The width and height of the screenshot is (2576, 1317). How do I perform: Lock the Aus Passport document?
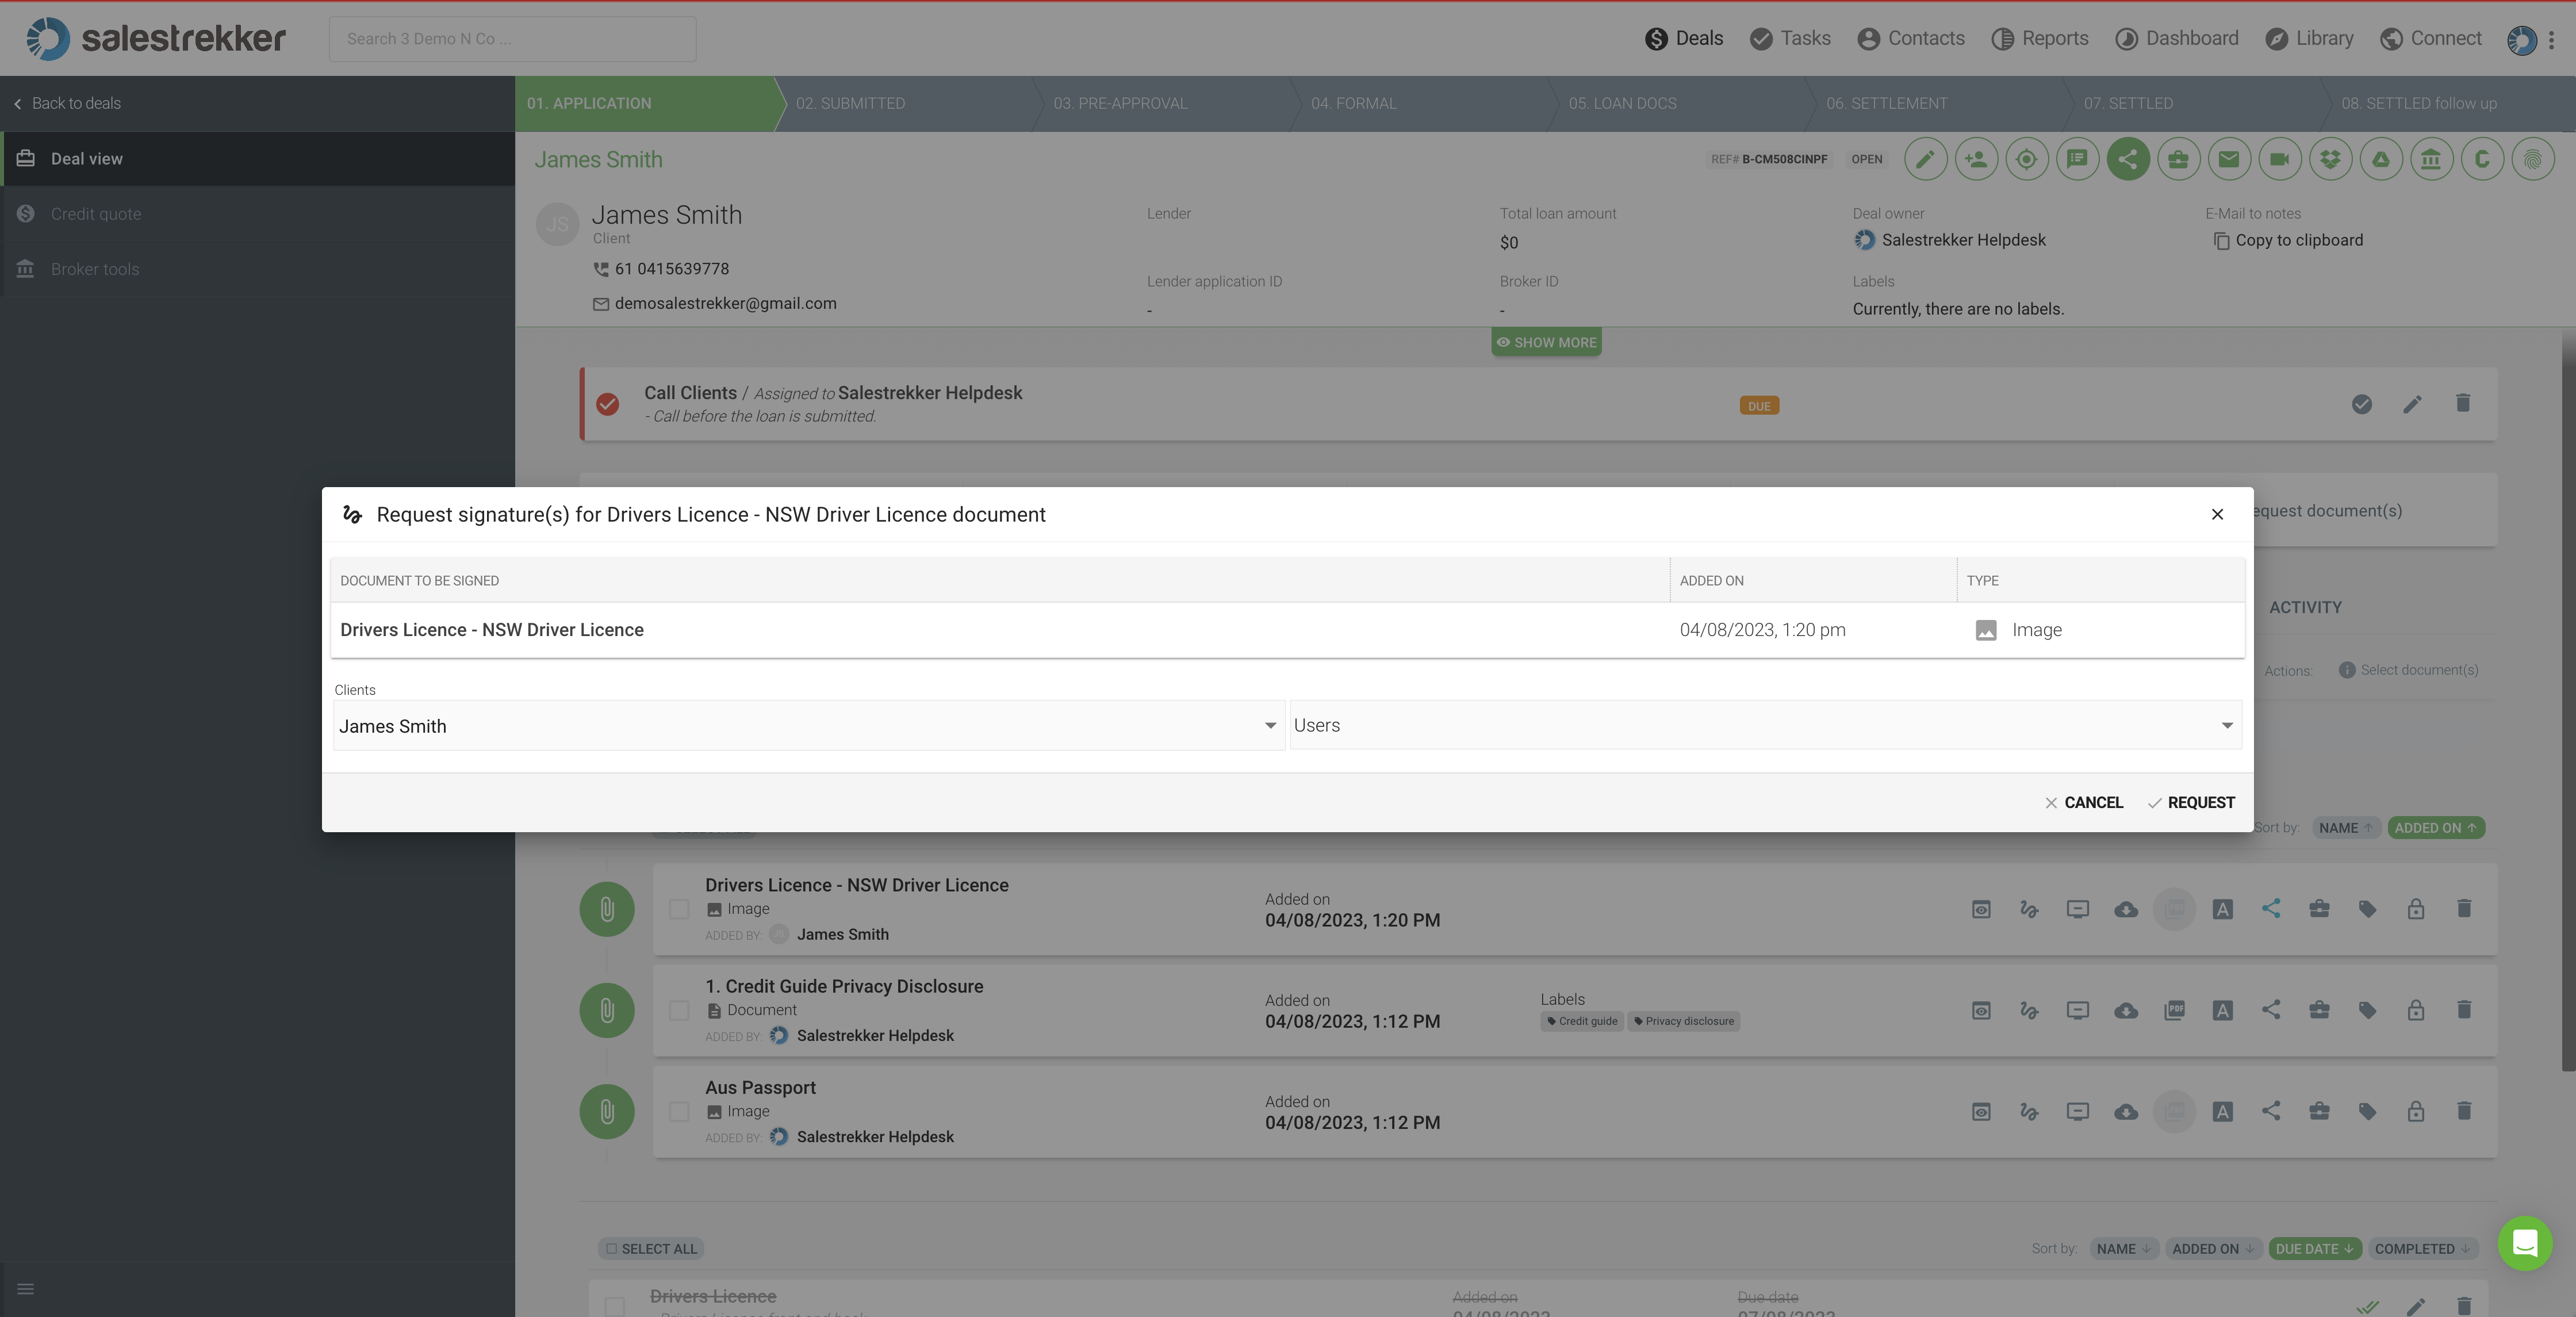(x=2416, y=1111)
